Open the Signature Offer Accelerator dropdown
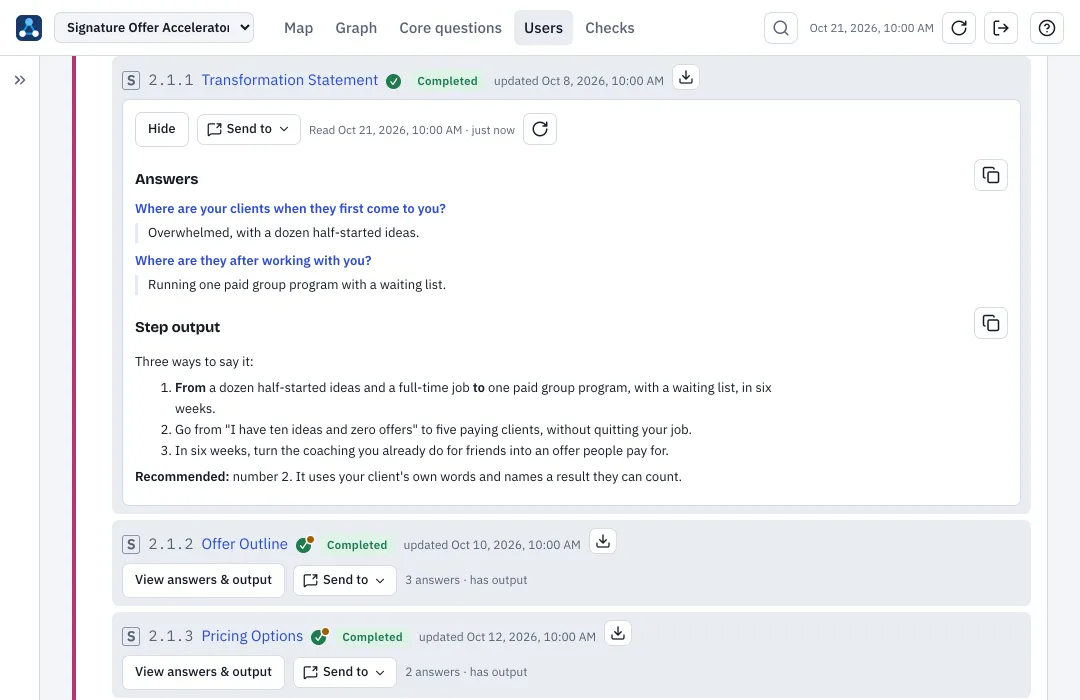1080x700 pixels. [154, 28]
